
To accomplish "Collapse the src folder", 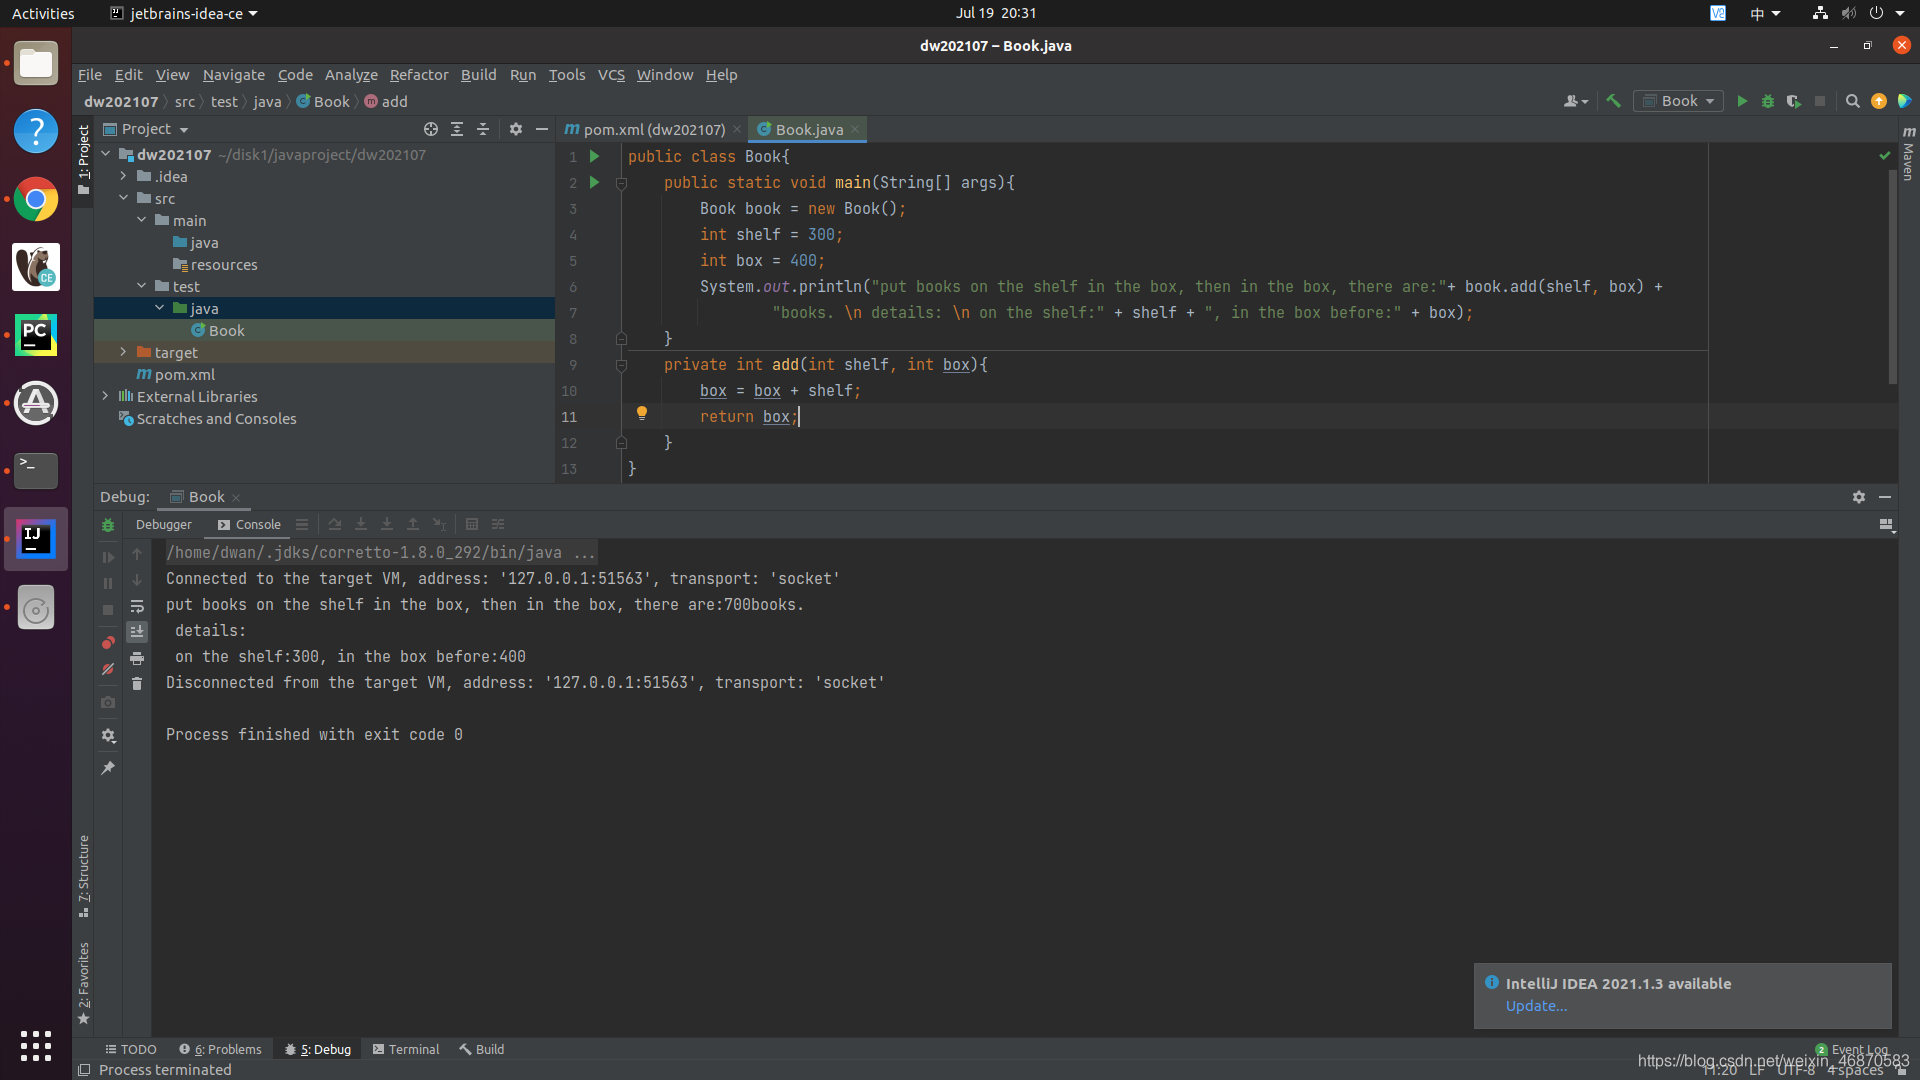I will tap(123, 198).
